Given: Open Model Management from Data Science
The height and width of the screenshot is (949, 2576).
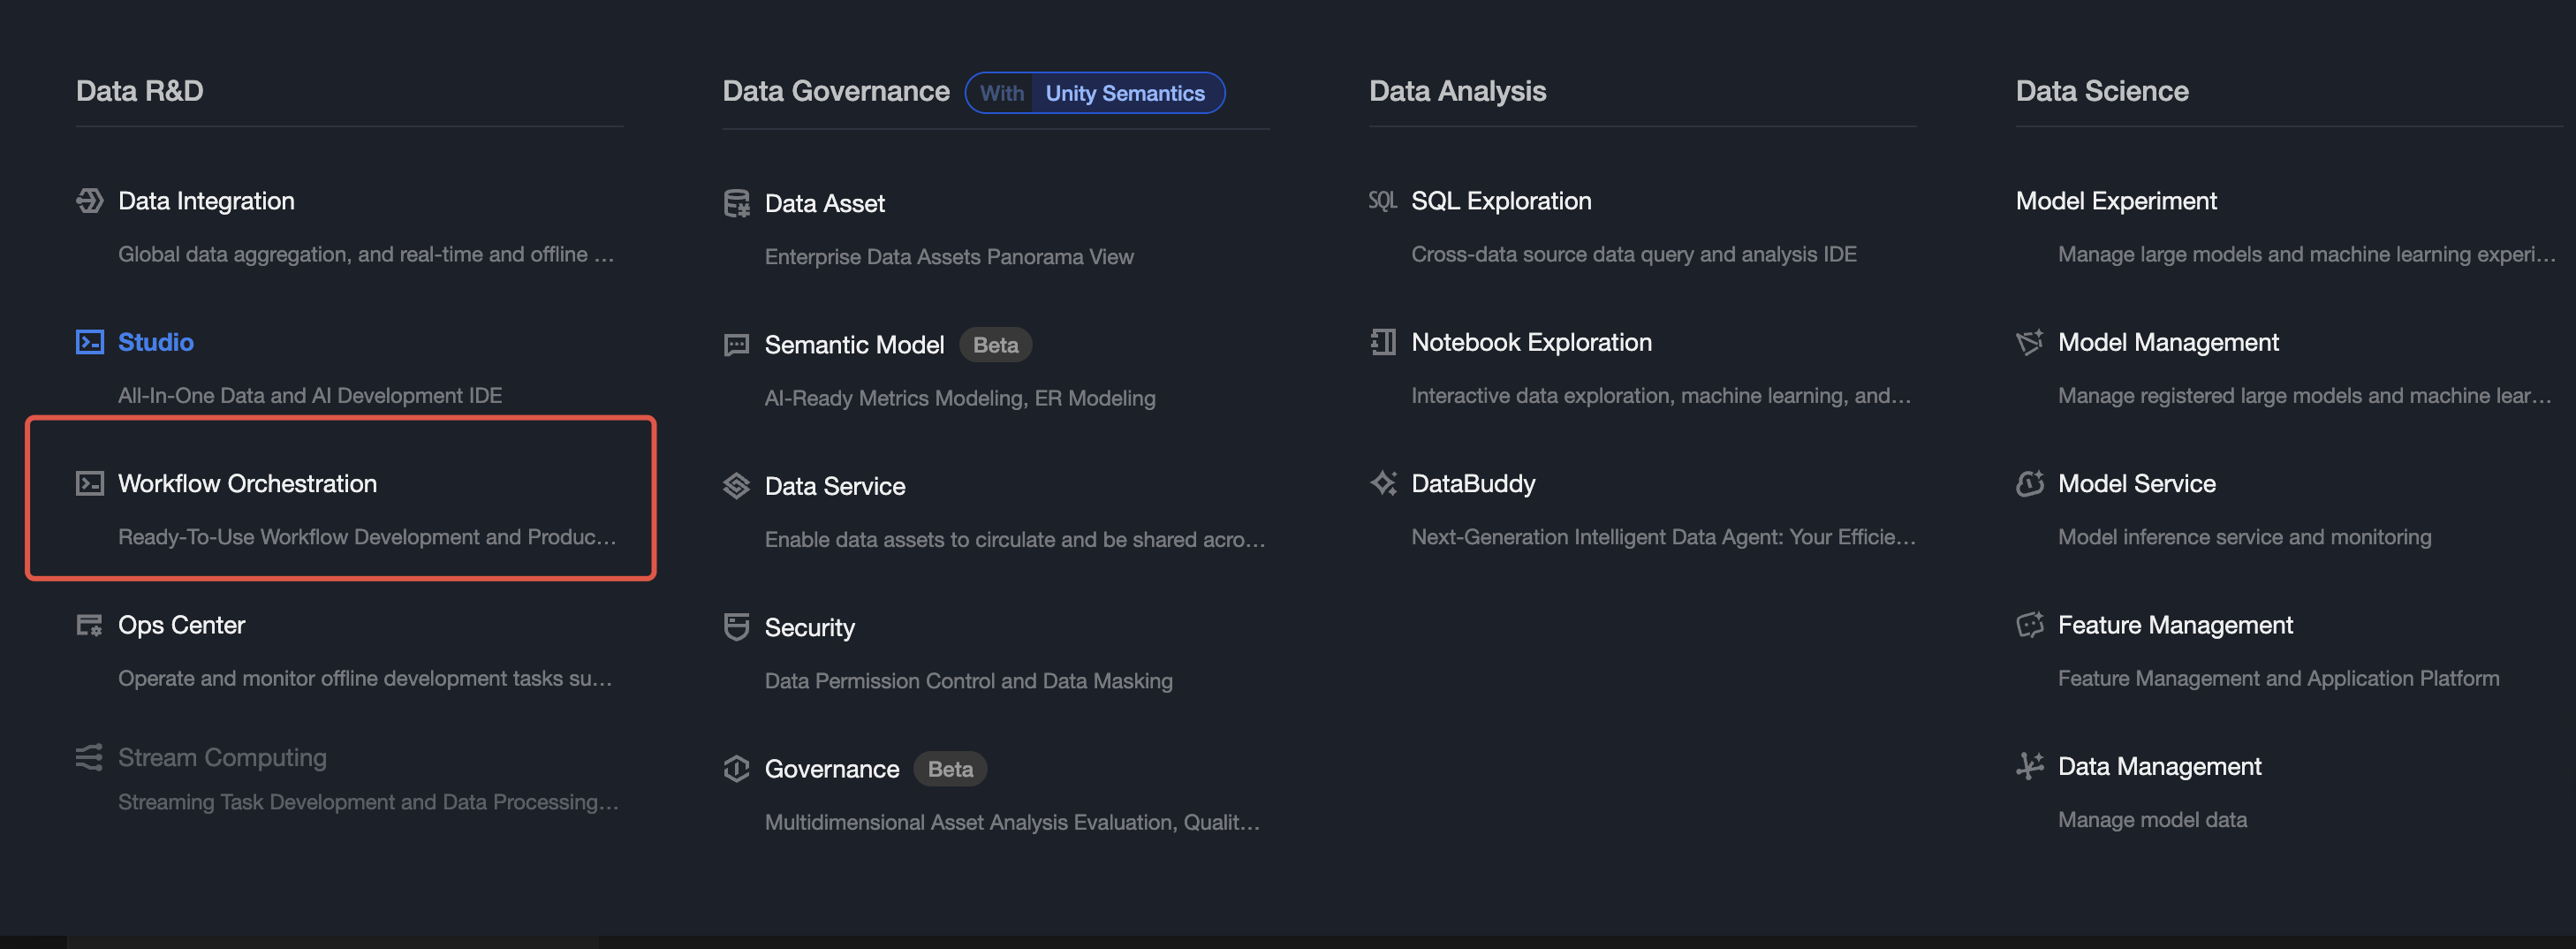Looking at the screenshot, I should [2168, 342].
